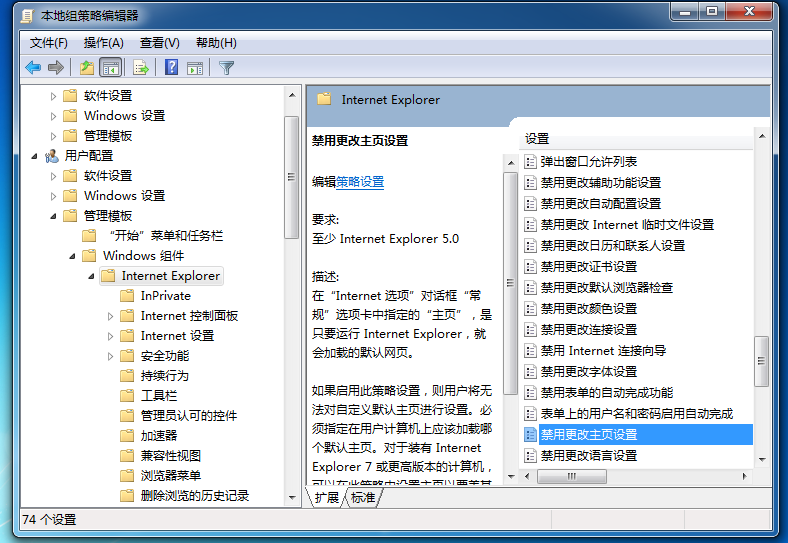Screen dimensions: 788x543
Task: Click the settings list vertical scrollbar thumb
Action: [761, 361]
